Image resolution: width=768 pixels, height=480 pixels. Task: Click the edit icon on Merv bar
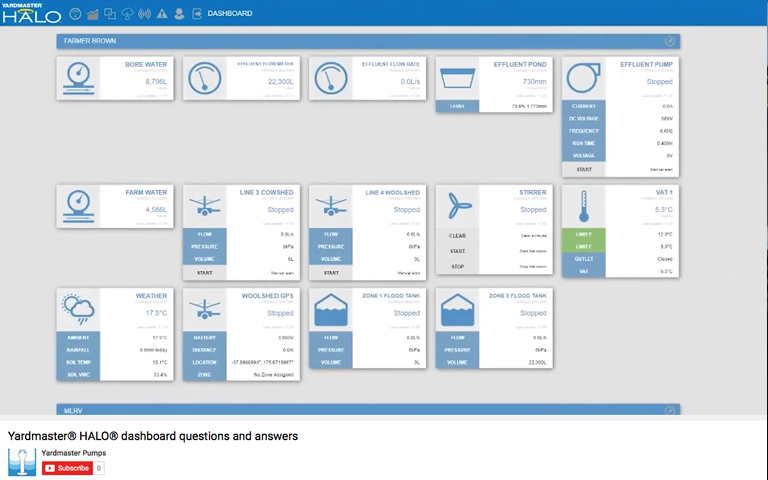pos(670,410)
